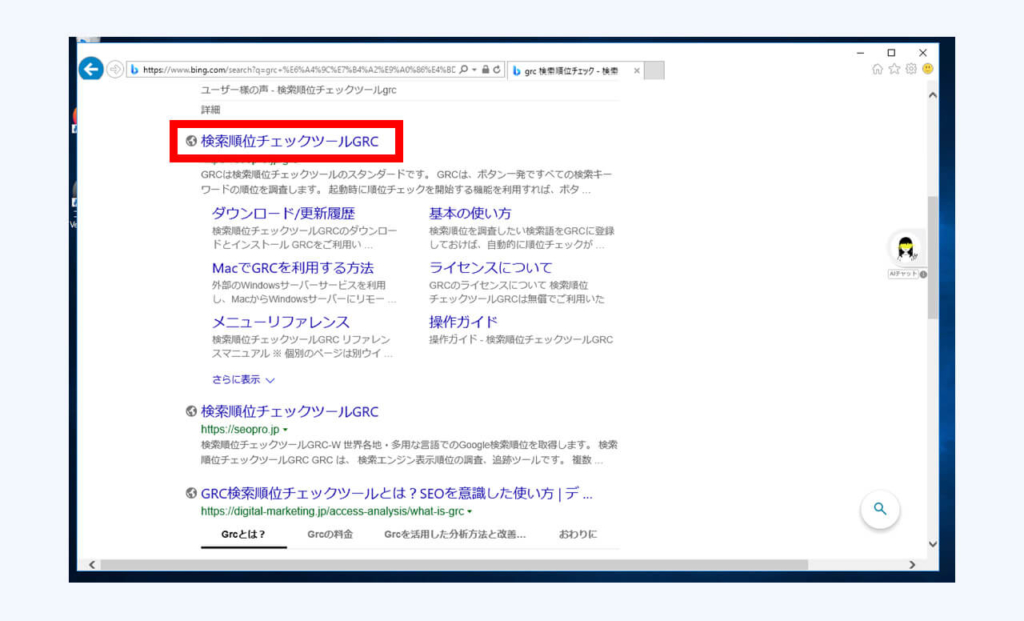Maximize the browser window
Image resolution: width=1024 pixels, height=621 pixels.
891,53
